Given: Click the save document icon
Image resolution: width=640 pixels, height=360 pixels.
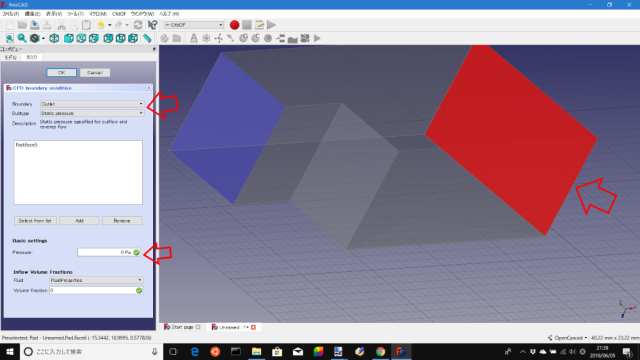Looking at the screenshot, I should pyautogui.click(x=35, y=25).
